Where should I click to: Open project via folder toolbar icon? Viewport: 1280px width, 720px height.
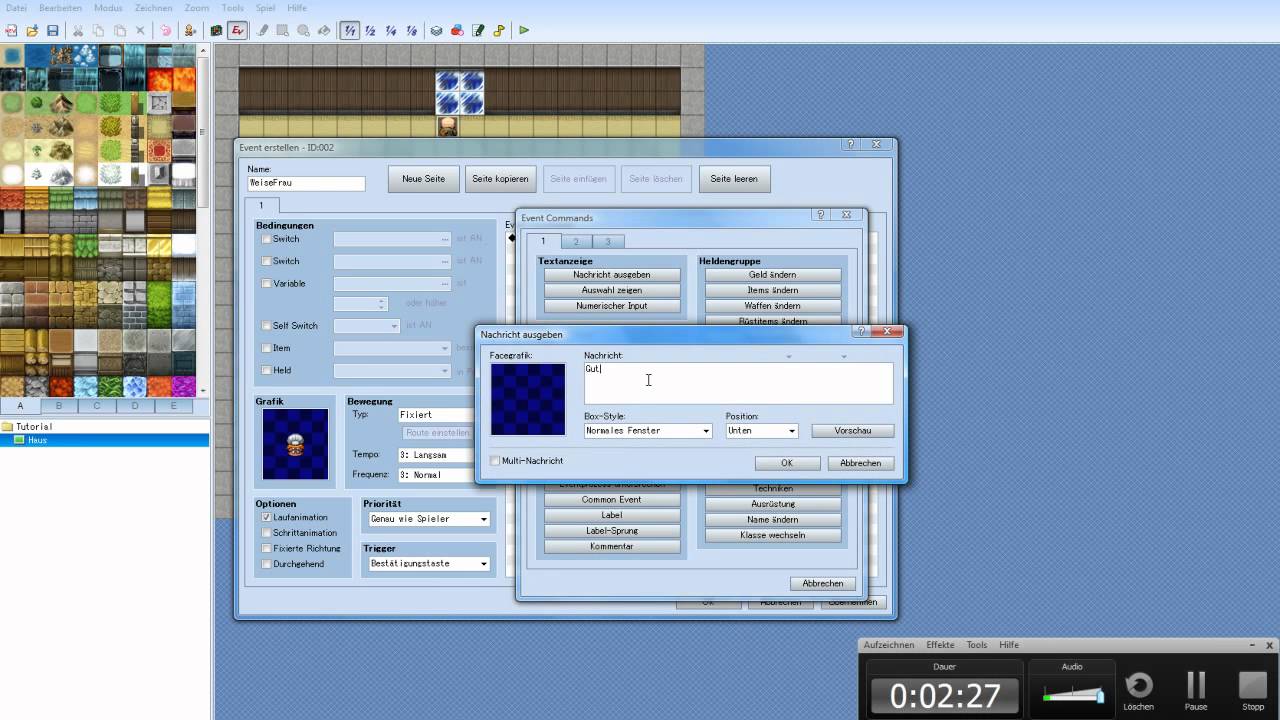(32, 30)
